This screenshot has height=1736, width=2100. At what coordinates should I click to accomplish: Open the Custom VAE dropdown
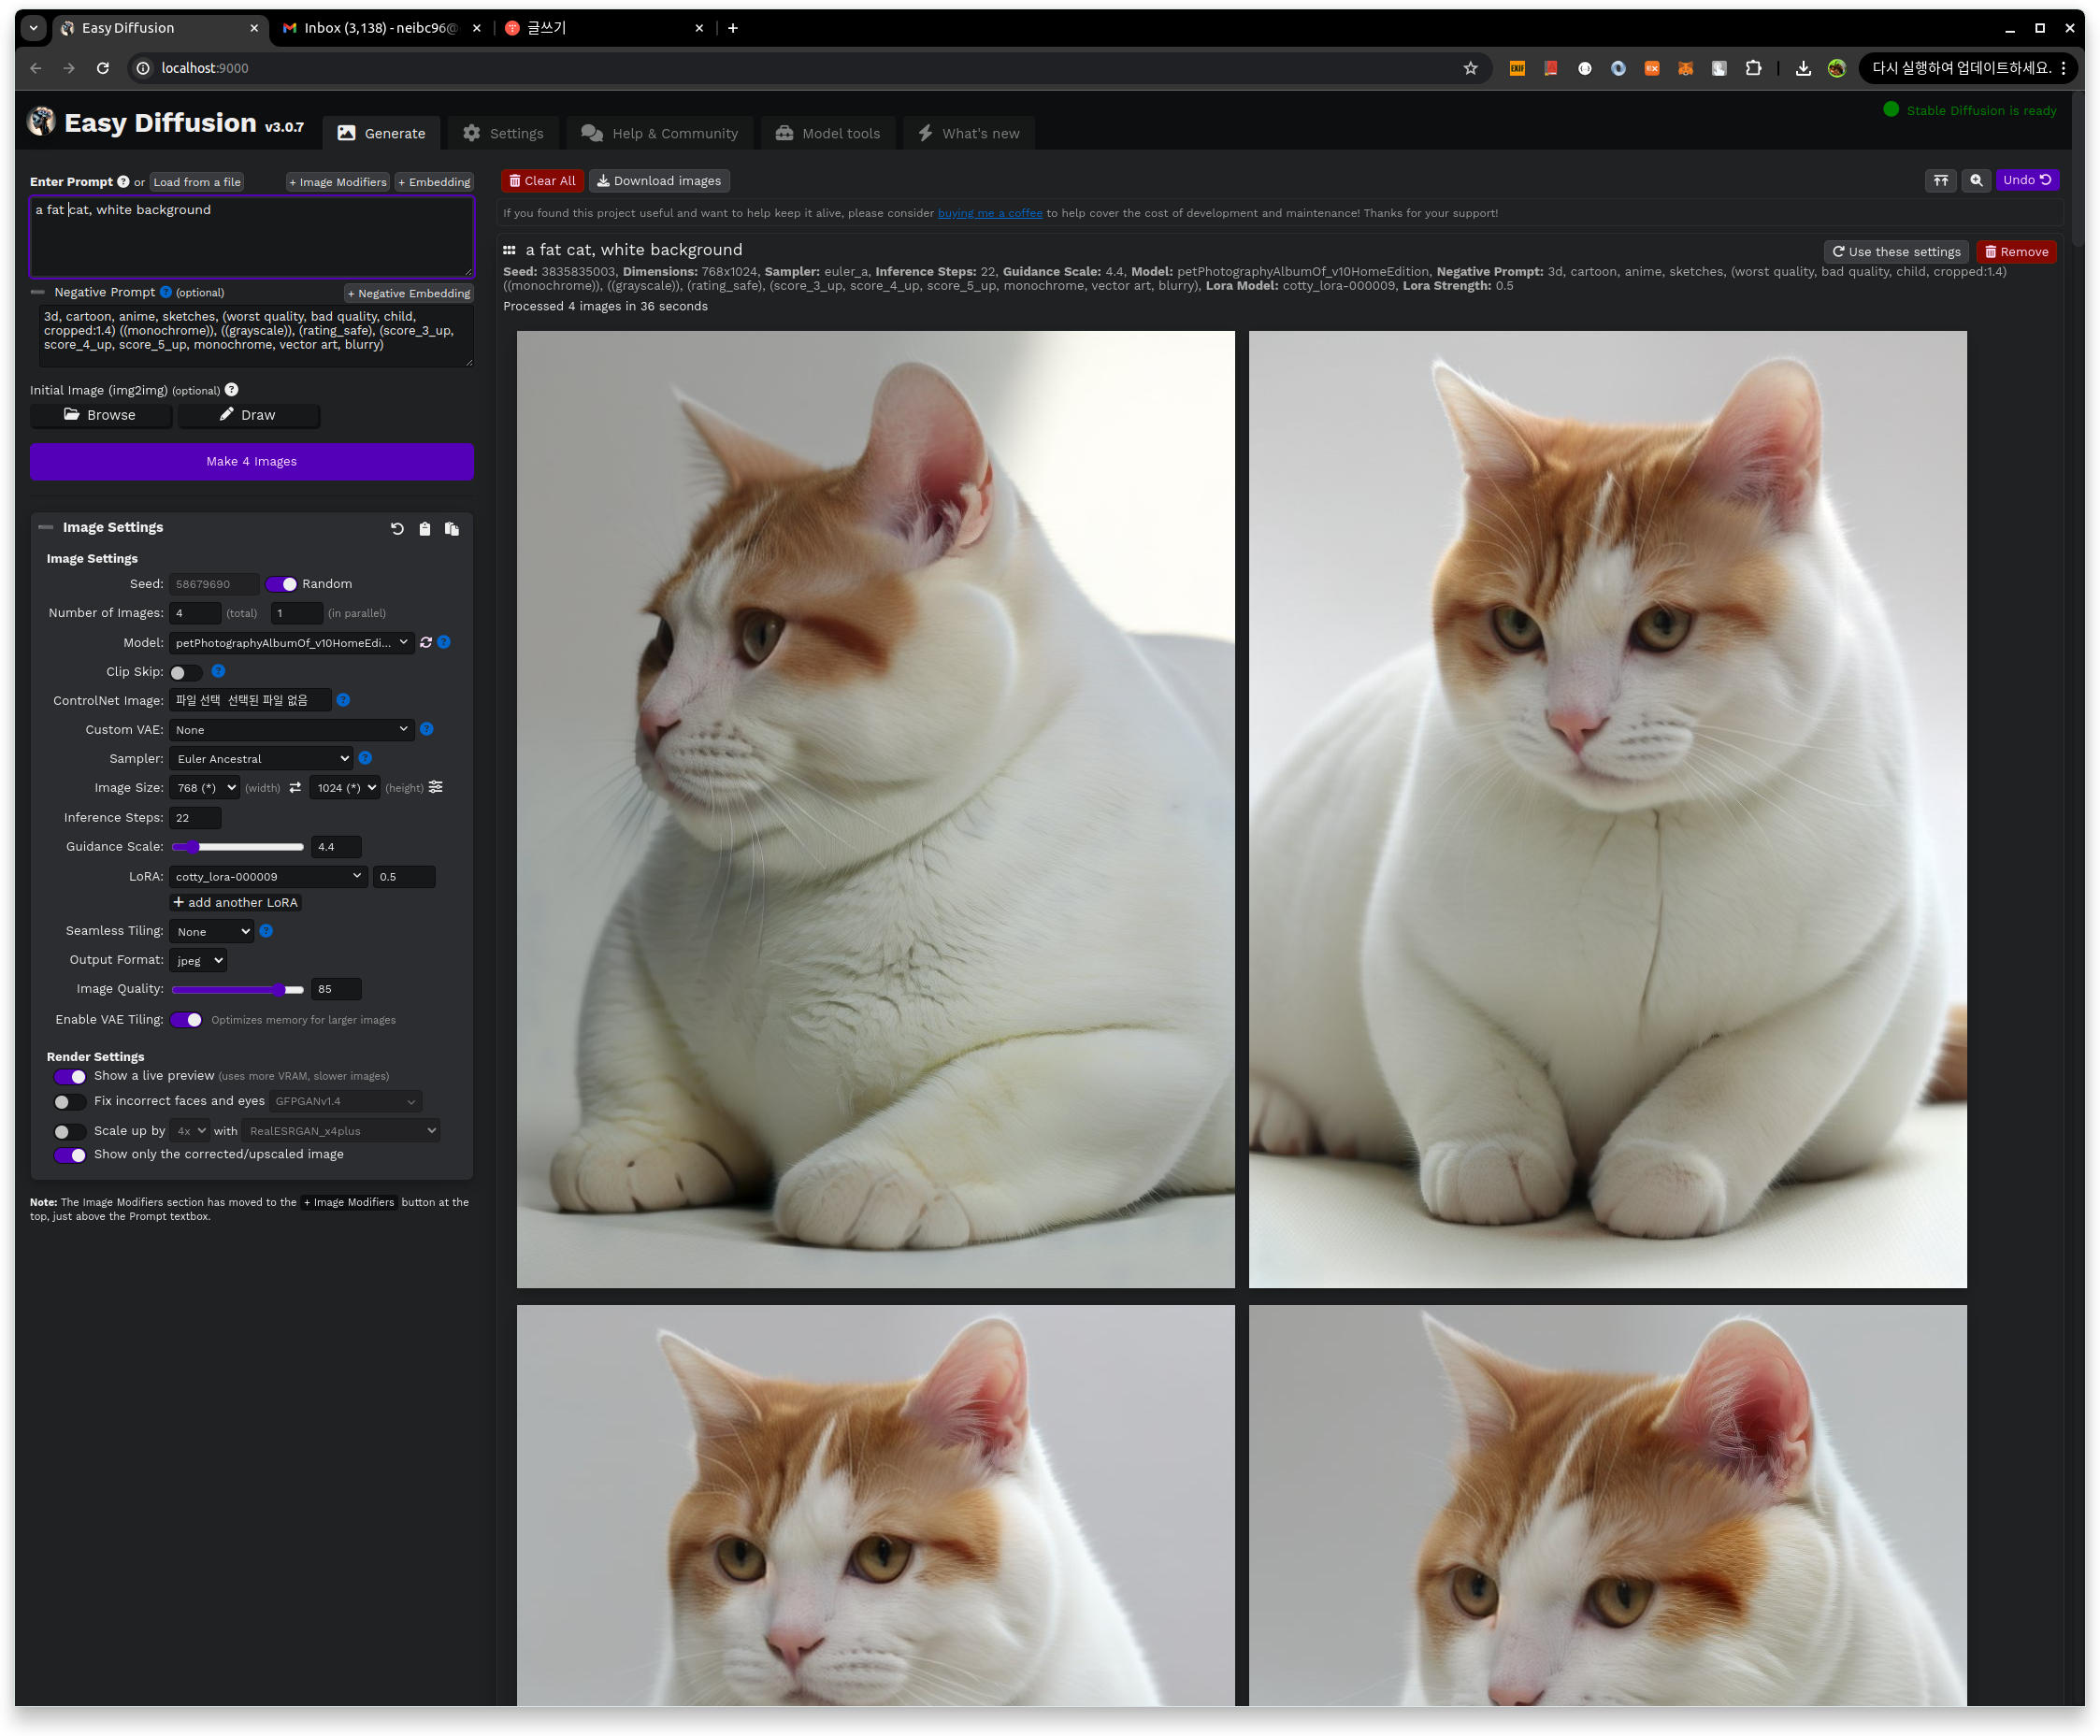click(291, 730)
